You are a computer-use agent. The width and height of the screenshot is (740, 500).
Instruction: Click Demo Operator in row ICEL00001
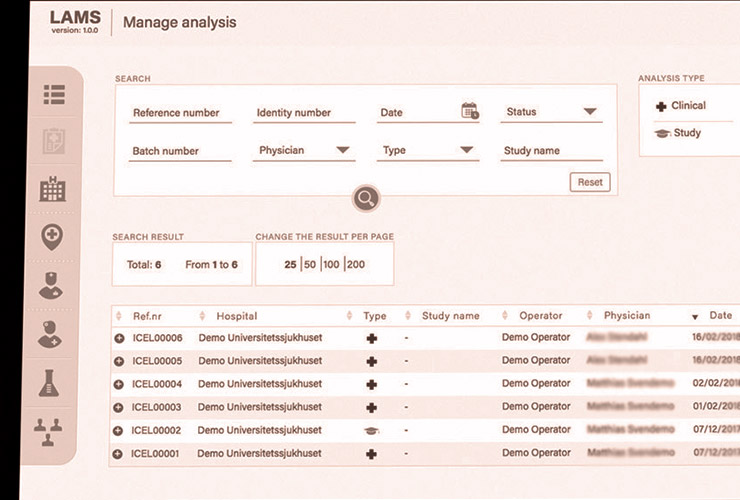coord(536,453)
